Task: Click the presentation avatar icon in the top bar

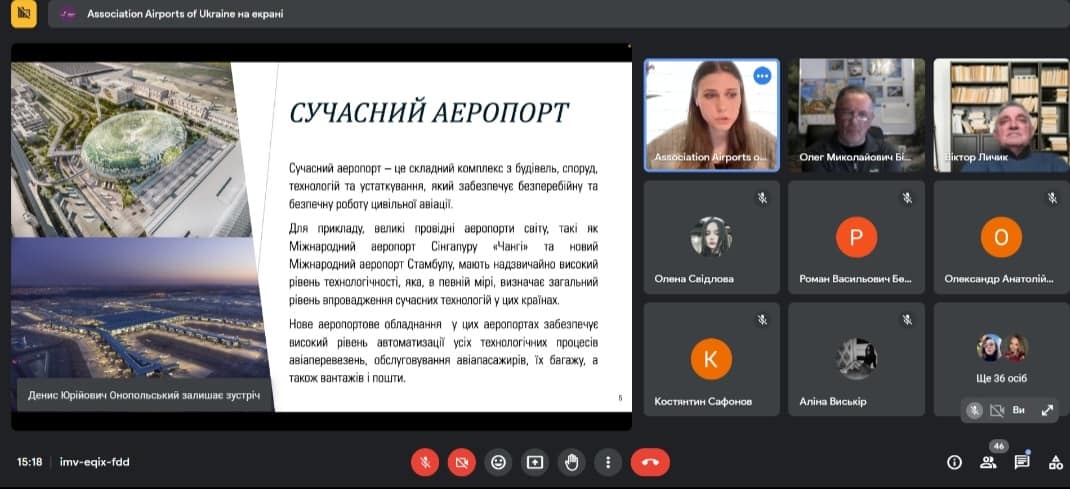Action: (68, 14)
